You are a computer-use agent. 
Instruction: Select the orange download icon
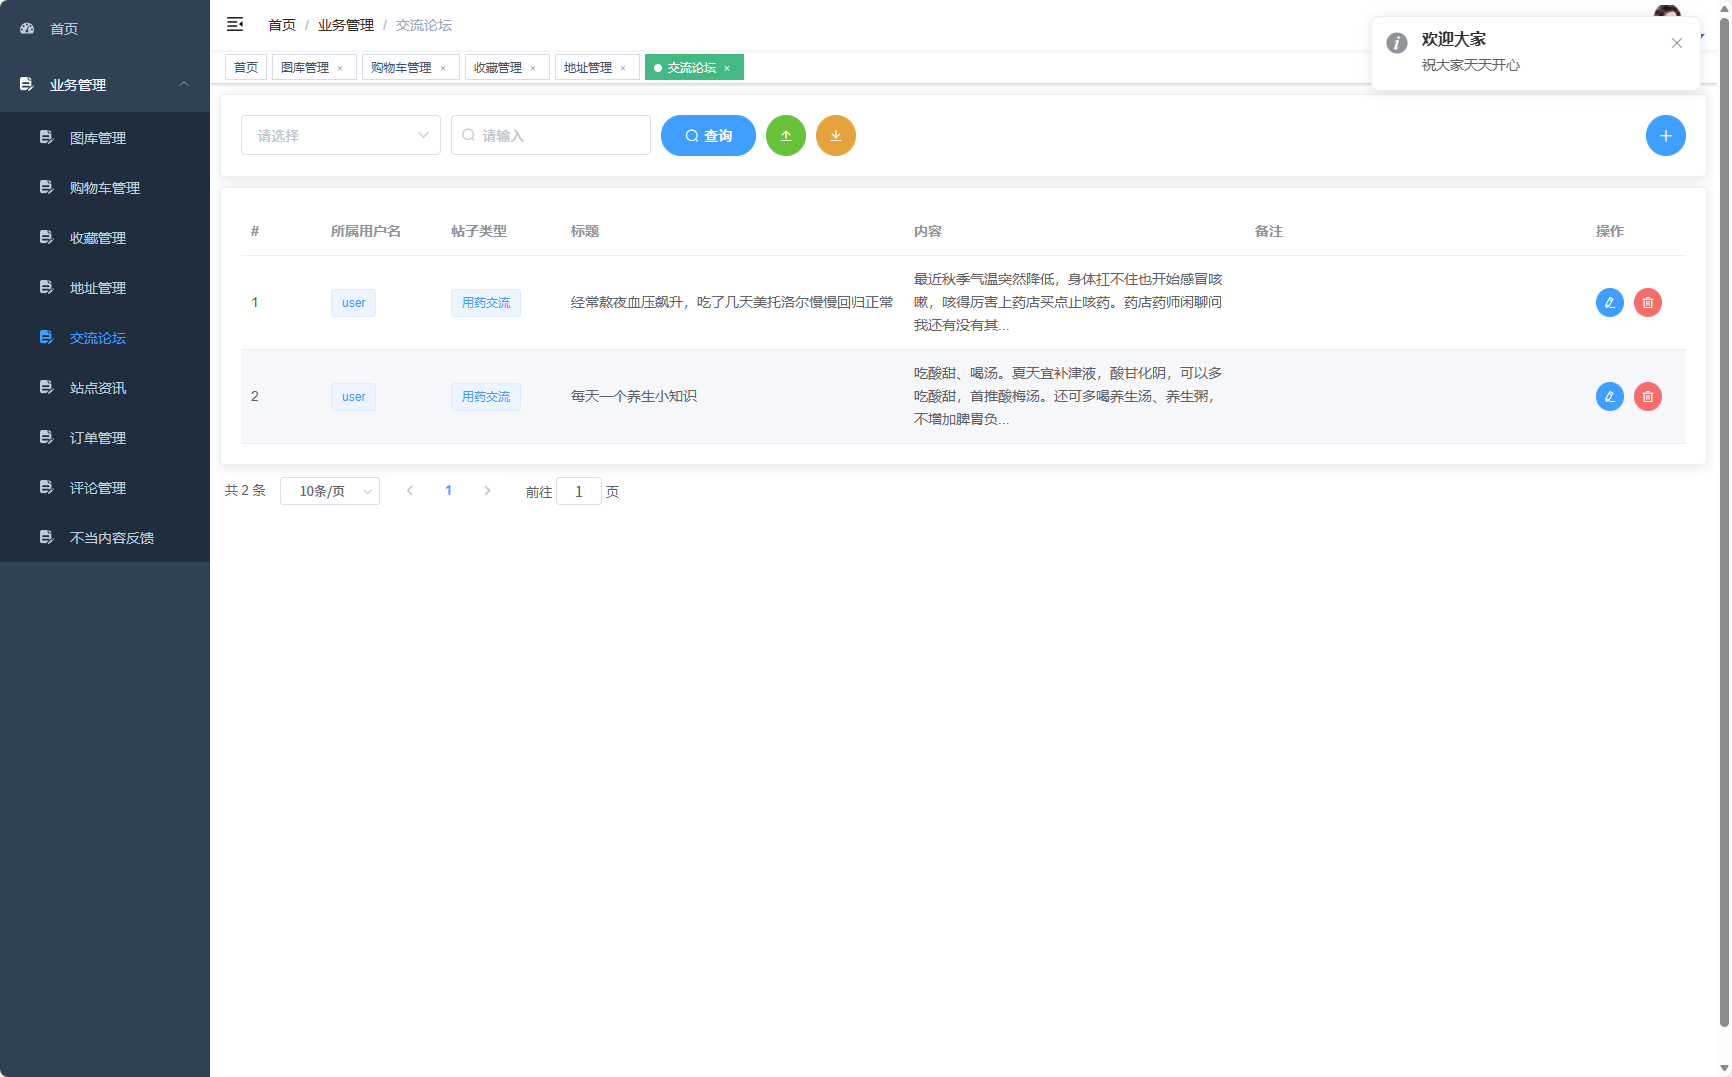tap(836, 135)
